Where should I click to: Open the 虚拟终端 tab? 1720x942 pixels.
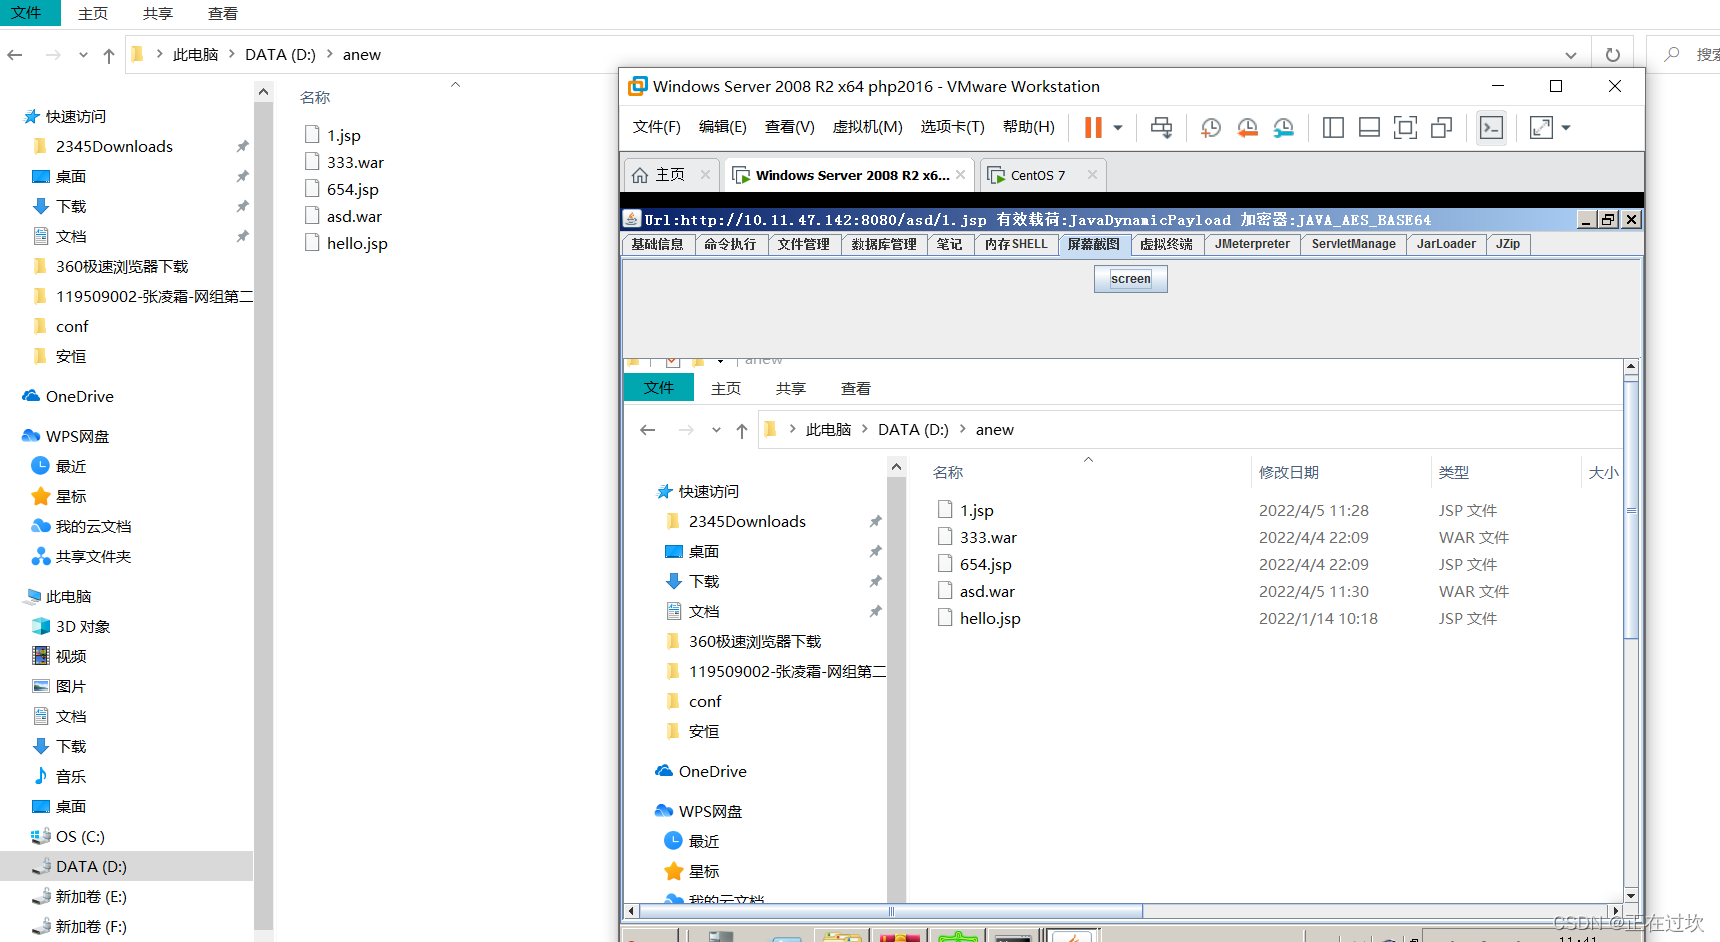point(1166,244)
